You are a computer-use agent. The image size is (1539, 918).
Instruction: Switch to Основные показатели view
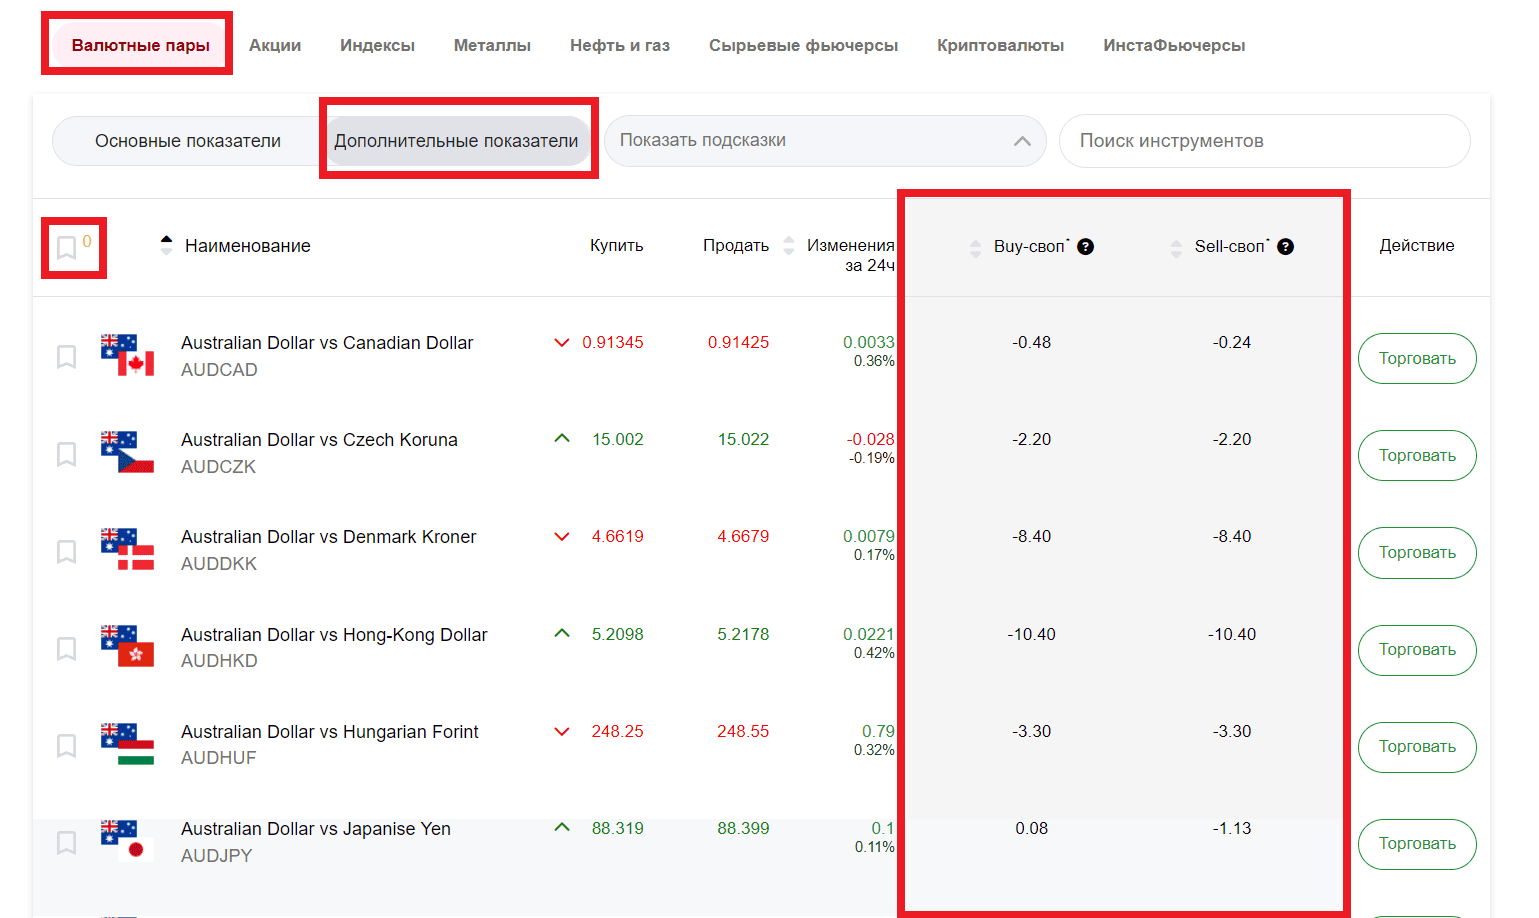pyautogui.click(x=188, y=141)
